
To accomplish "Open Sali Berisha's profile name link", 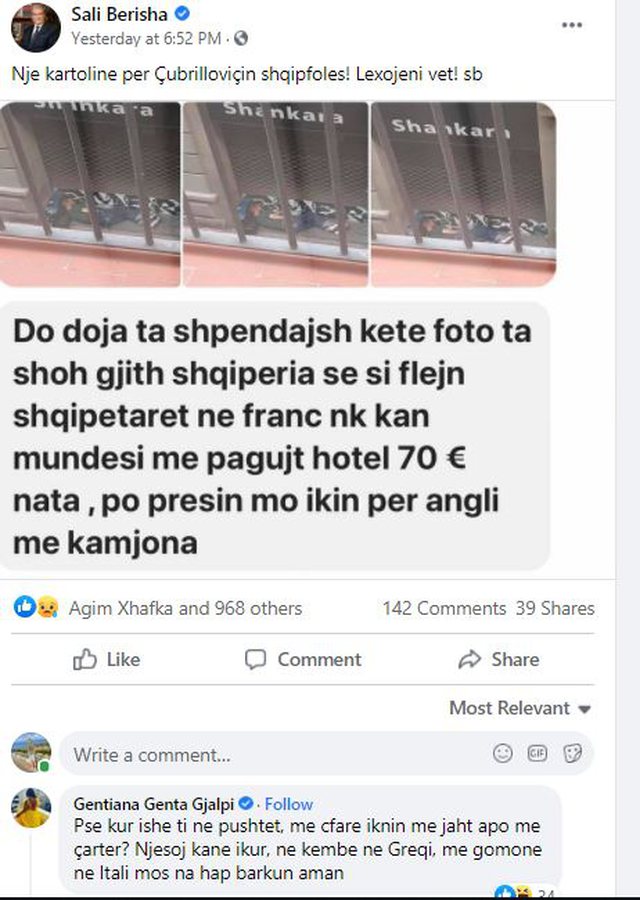I will tap(119, 14).
